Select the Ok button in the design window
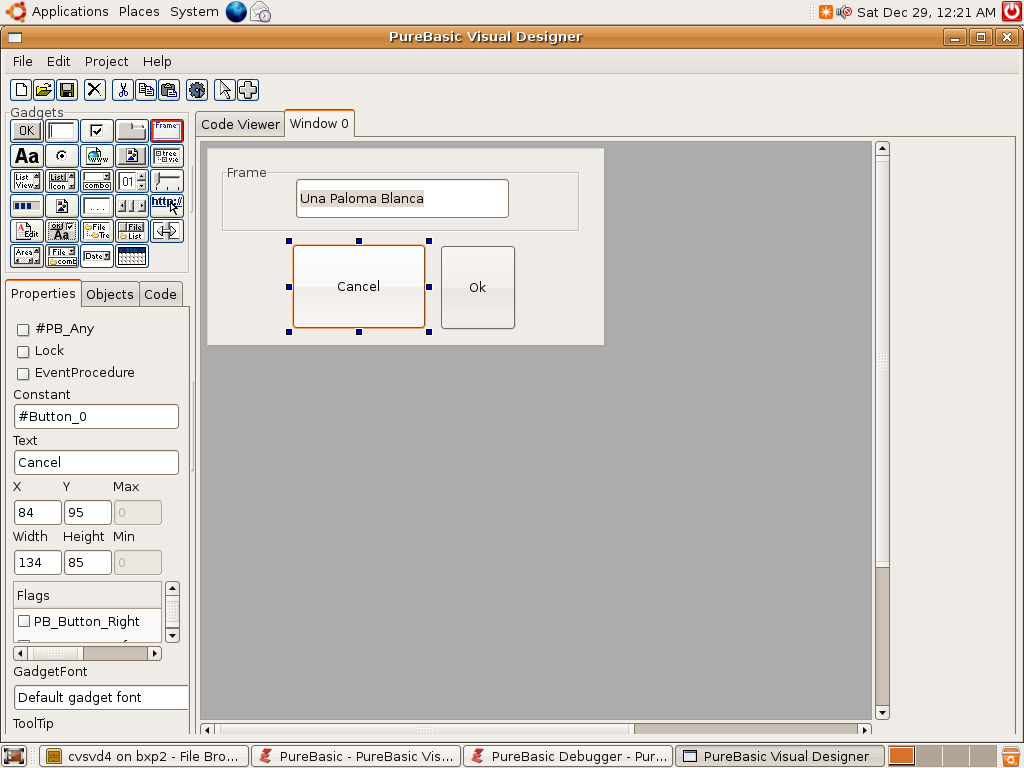This screenshot has width=1024, height=768. (x=477, y=287)
